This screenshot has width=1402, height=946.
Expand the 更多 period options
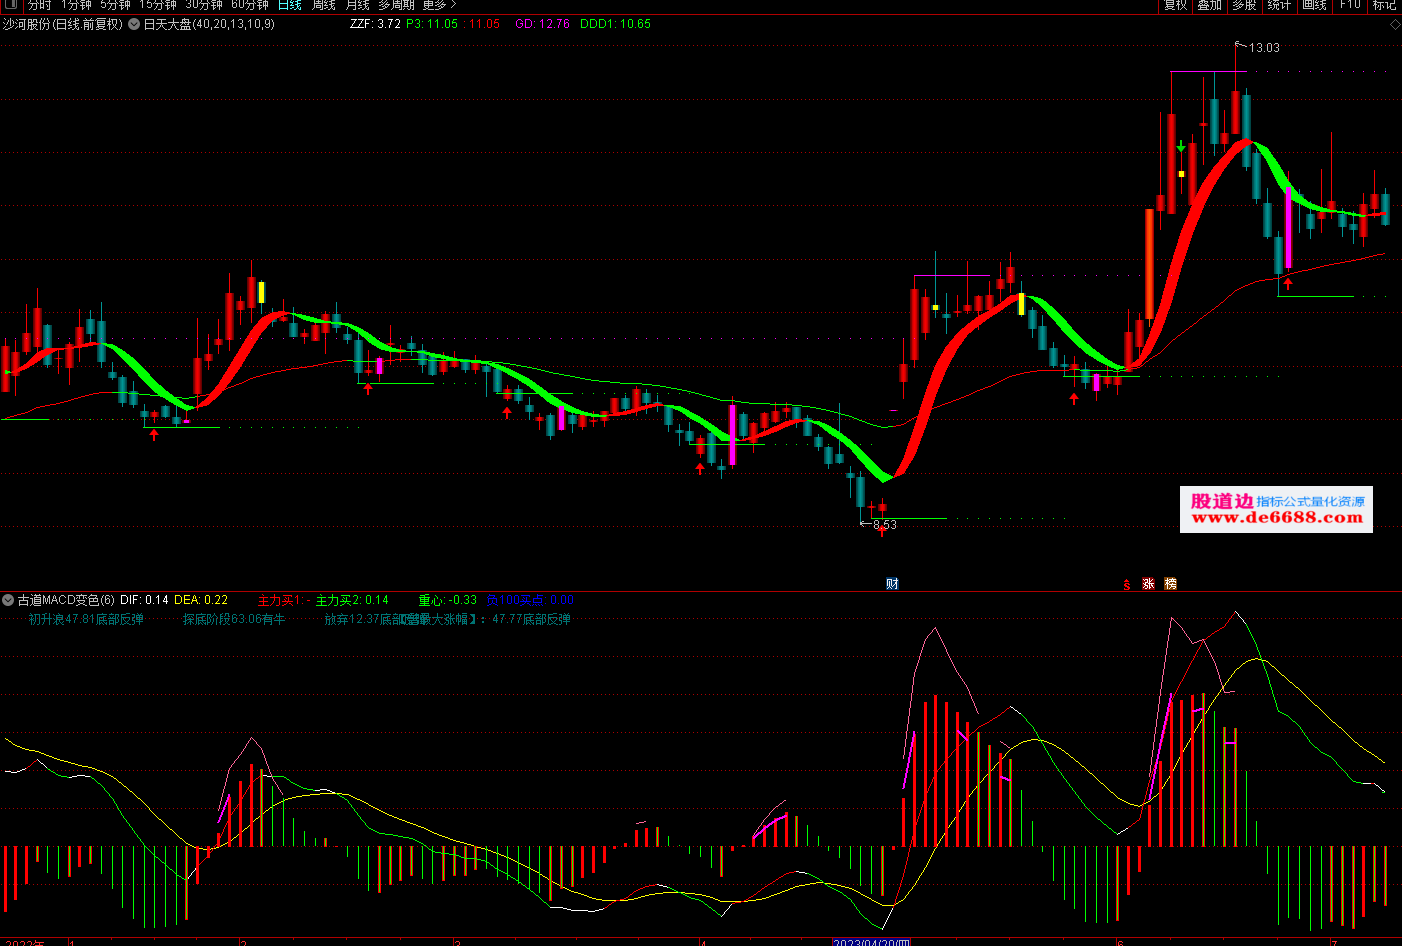tap(439, 5)
